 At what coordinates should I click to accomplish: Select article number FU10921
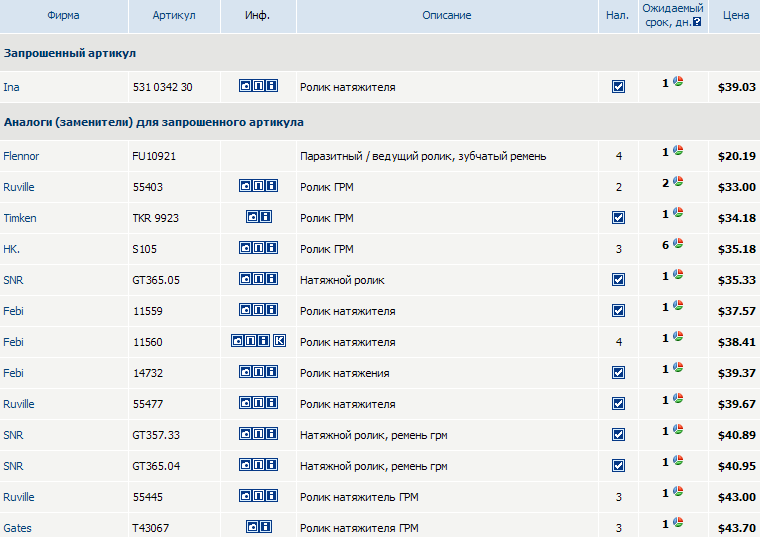pyautogui.click(x=154, y=156)
